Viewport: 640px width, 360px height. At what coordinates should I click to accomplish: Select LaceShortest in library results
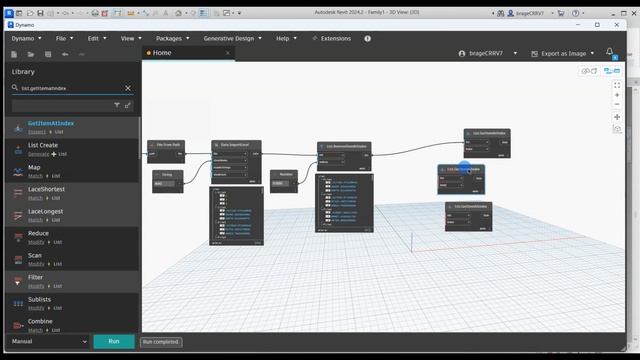(x=72, y=193)
